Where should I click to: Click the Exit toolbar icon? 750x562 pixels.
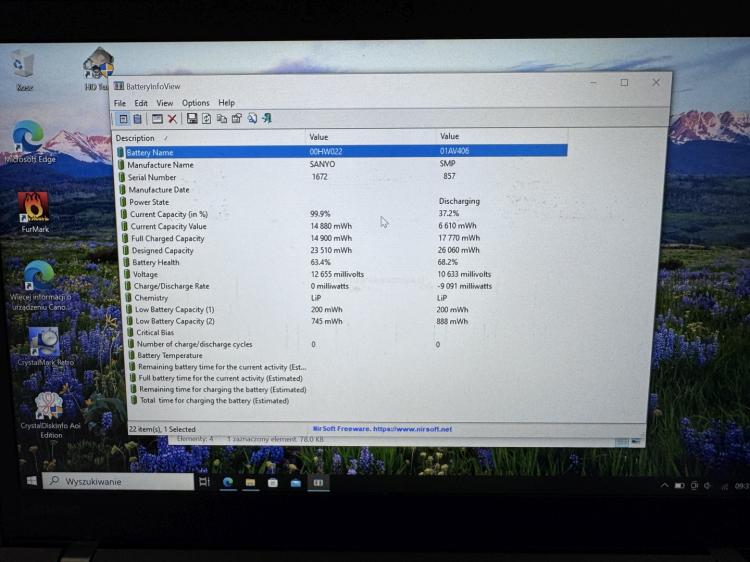[x=267, y=119]
